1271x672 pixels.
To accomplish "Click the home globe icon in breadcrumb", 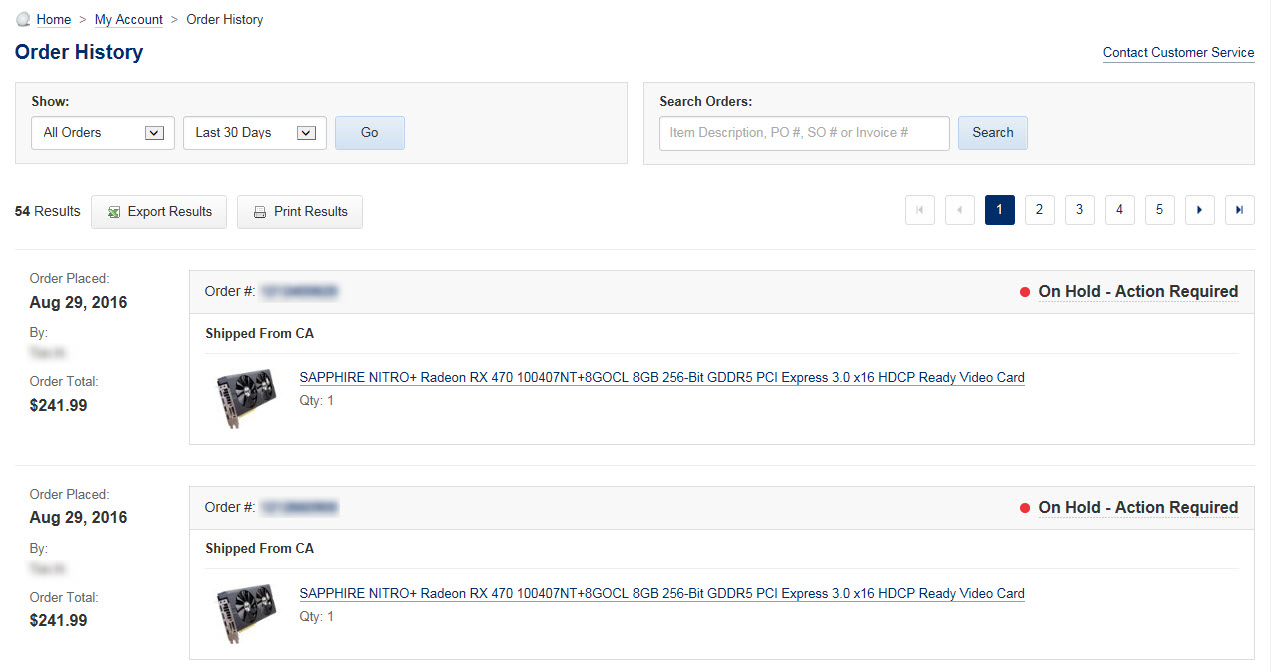I will coord(24,19).
